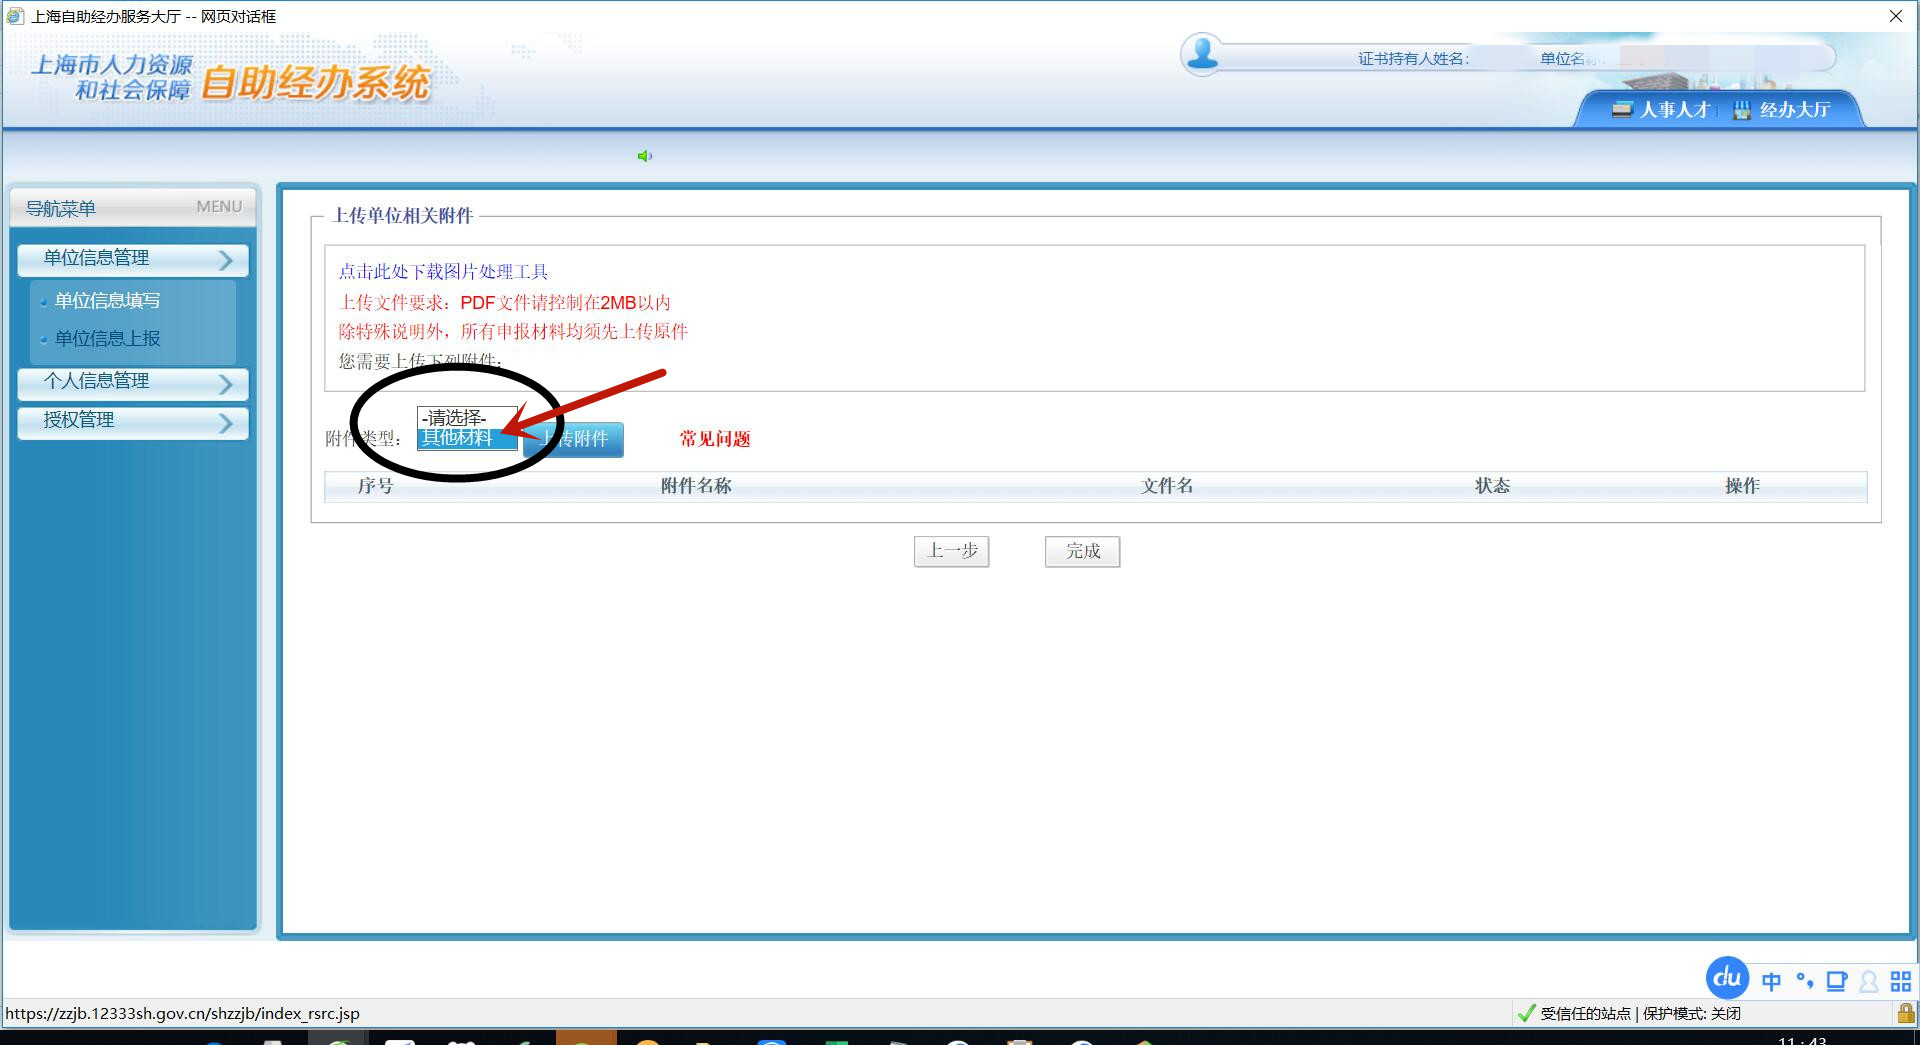Click the 上一步 previous step button

click(951, 551)
